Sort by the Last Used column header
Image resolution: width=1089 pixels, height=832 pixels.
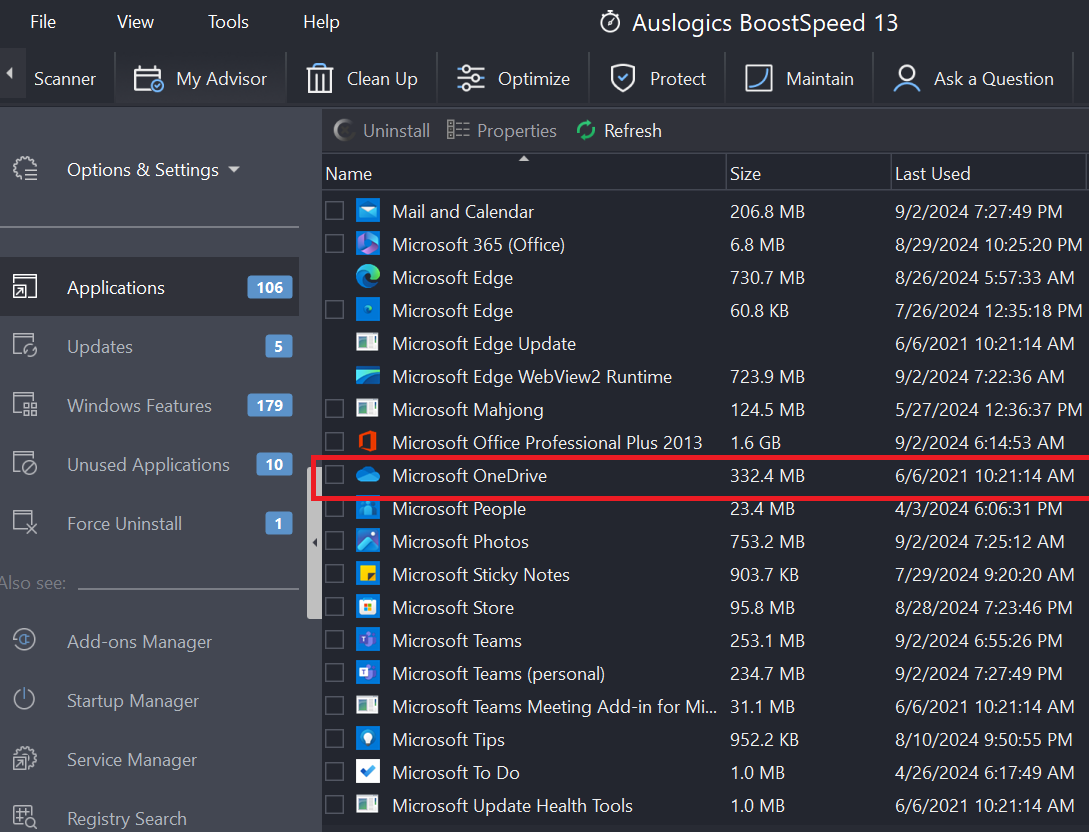(989, 174)
